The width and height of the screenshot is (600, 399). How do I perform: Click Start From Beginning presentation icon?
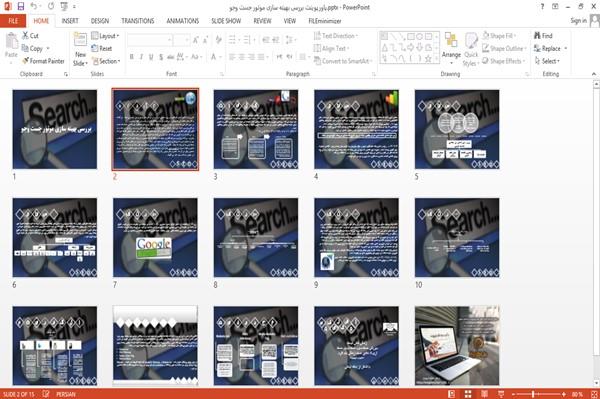tap(64, 7)
